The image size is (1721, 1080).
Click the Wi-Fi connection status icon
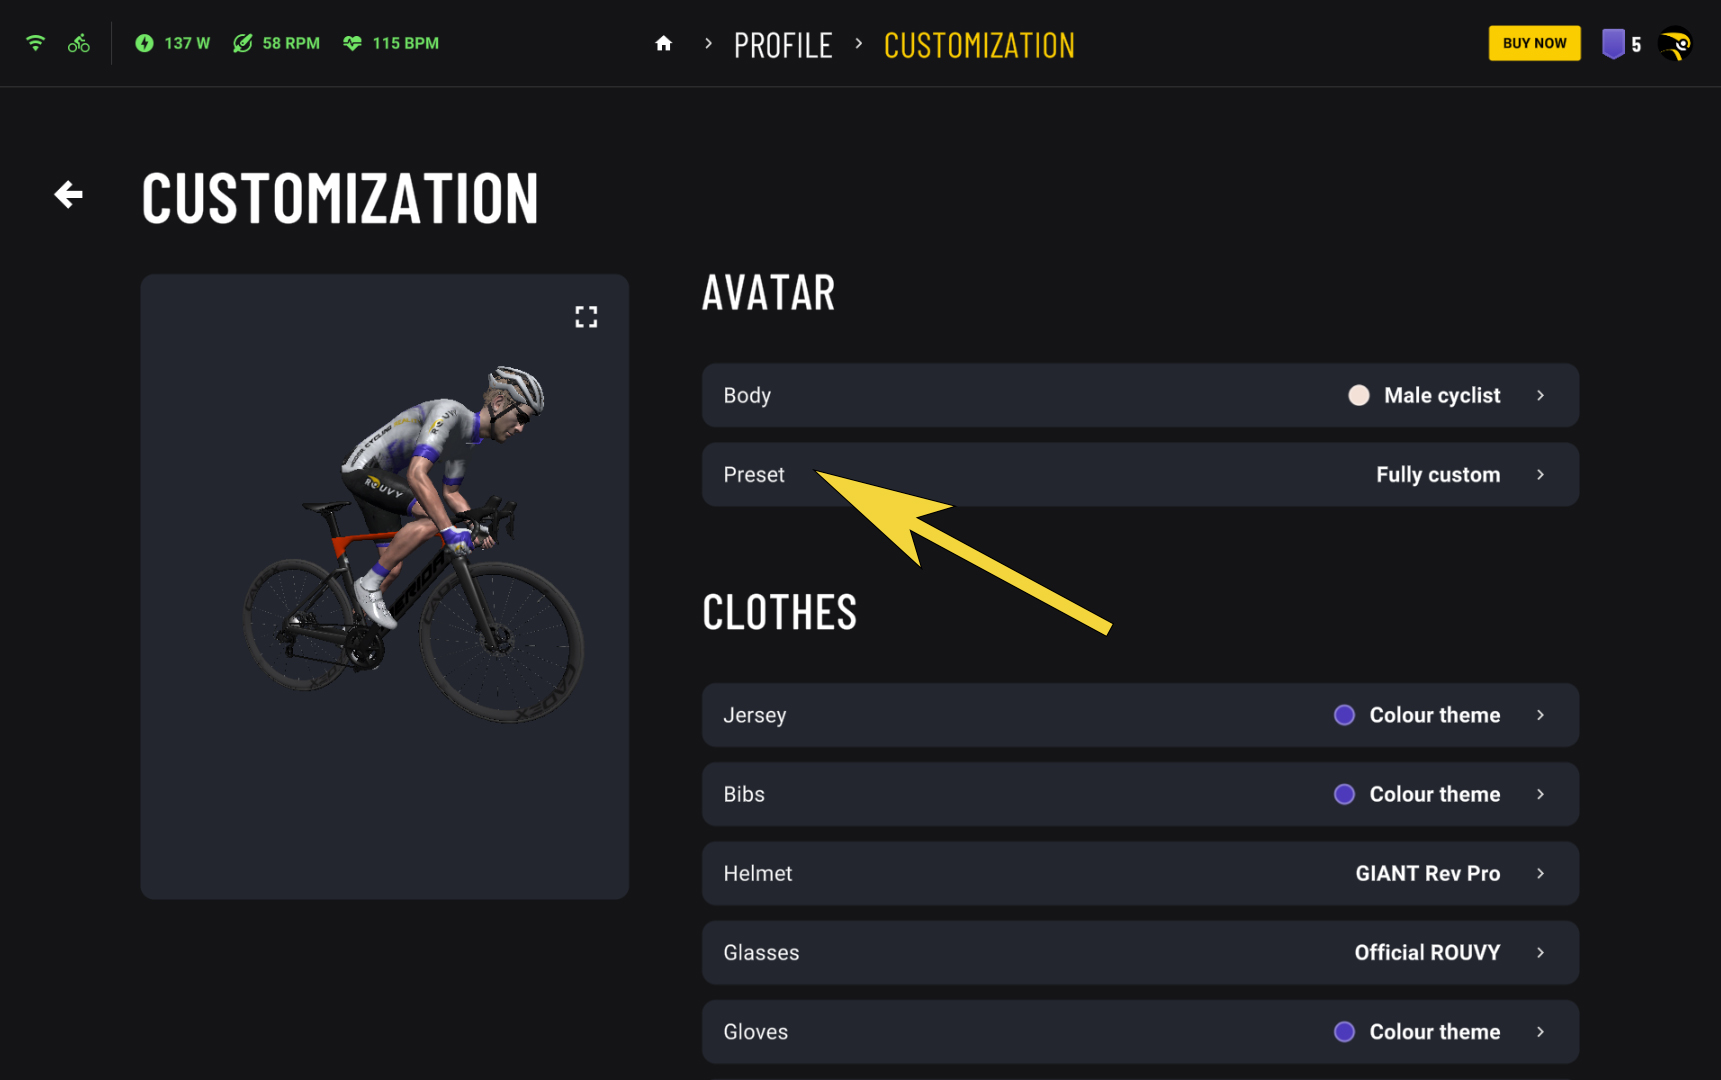click(36, 43)
